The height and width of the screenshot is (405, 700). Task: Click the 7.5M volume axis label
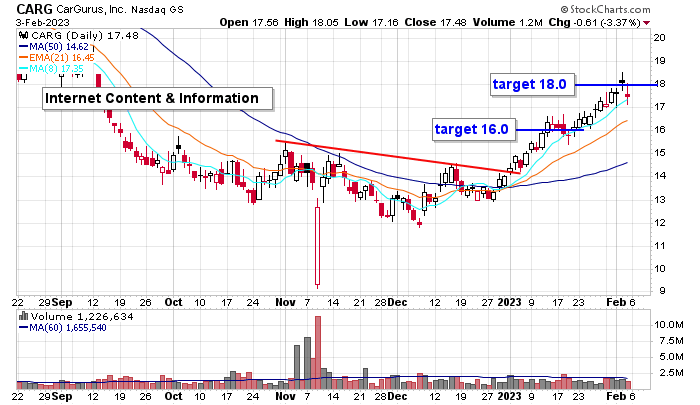click(671, 341)
